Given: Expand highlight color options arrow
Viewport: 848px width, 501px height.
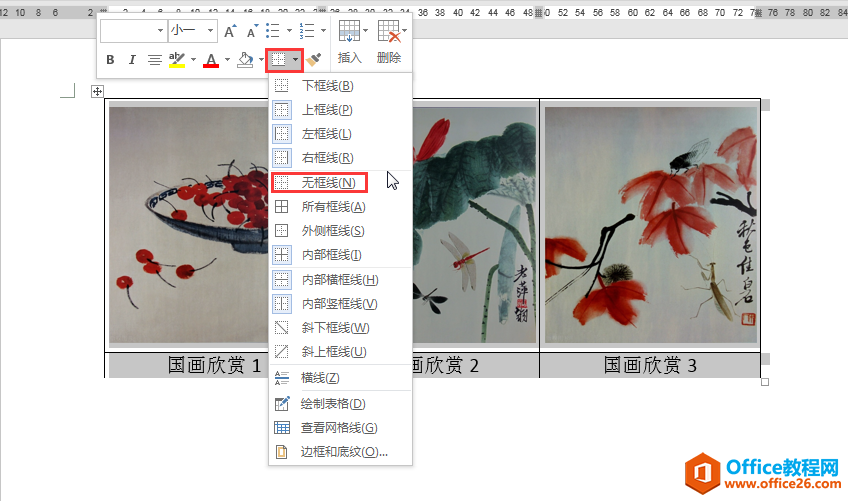Looking at the screenshot, I should [193, 60].
